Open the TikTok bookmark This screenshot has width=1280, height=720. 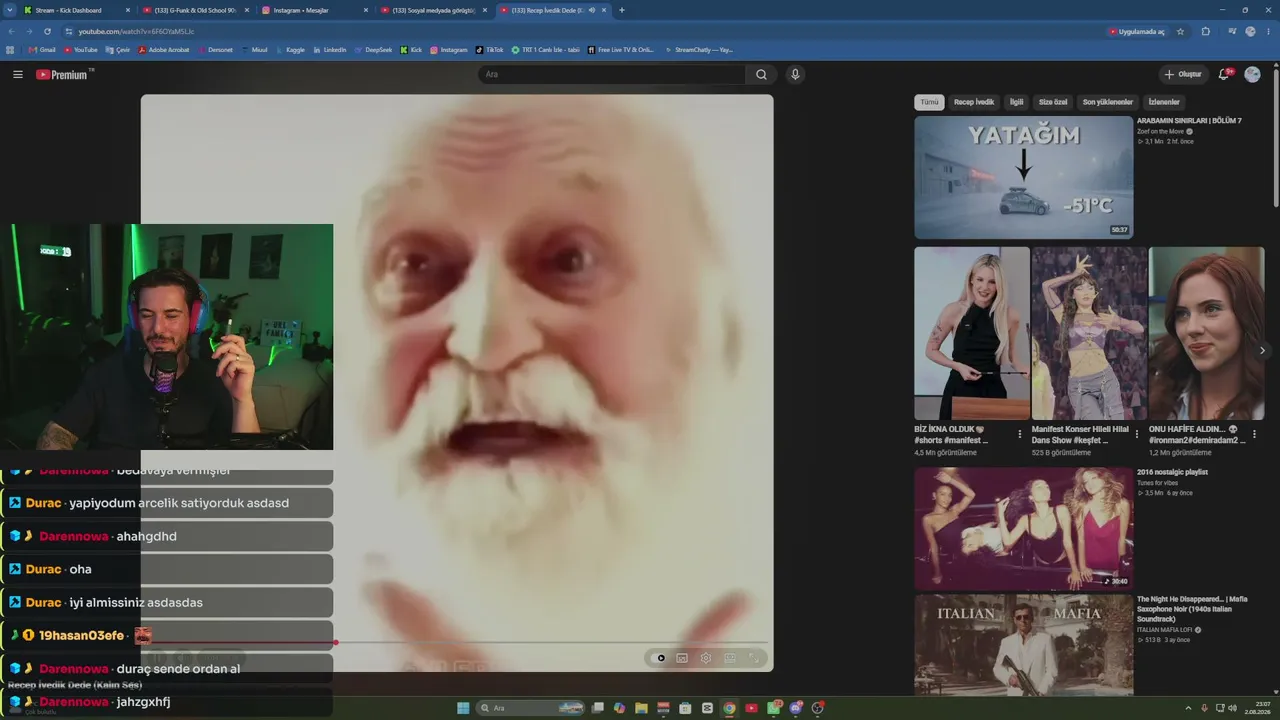[x=490, y=49]
